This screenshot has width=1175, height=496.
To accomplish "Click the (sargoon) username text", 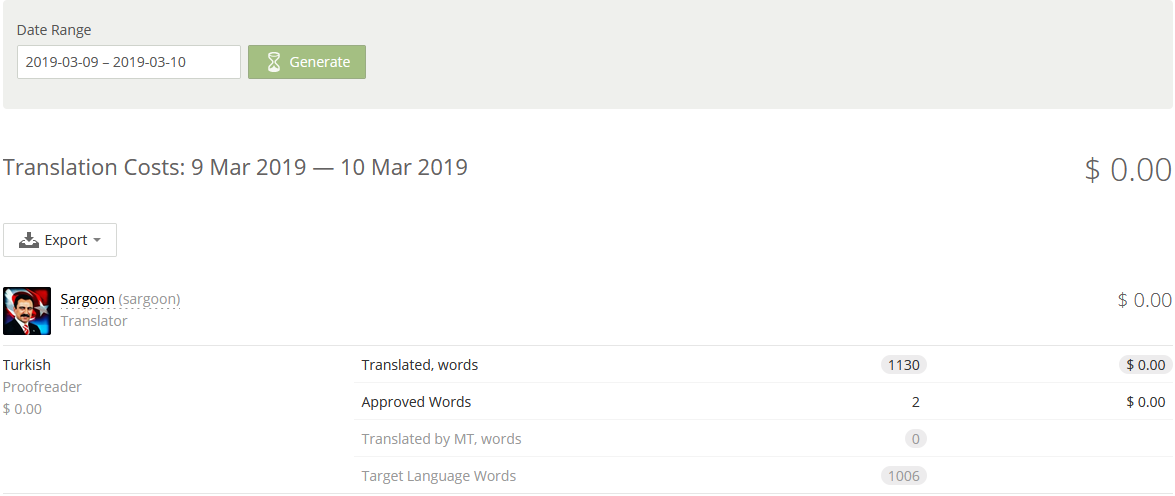I will [x=149, y=299].
